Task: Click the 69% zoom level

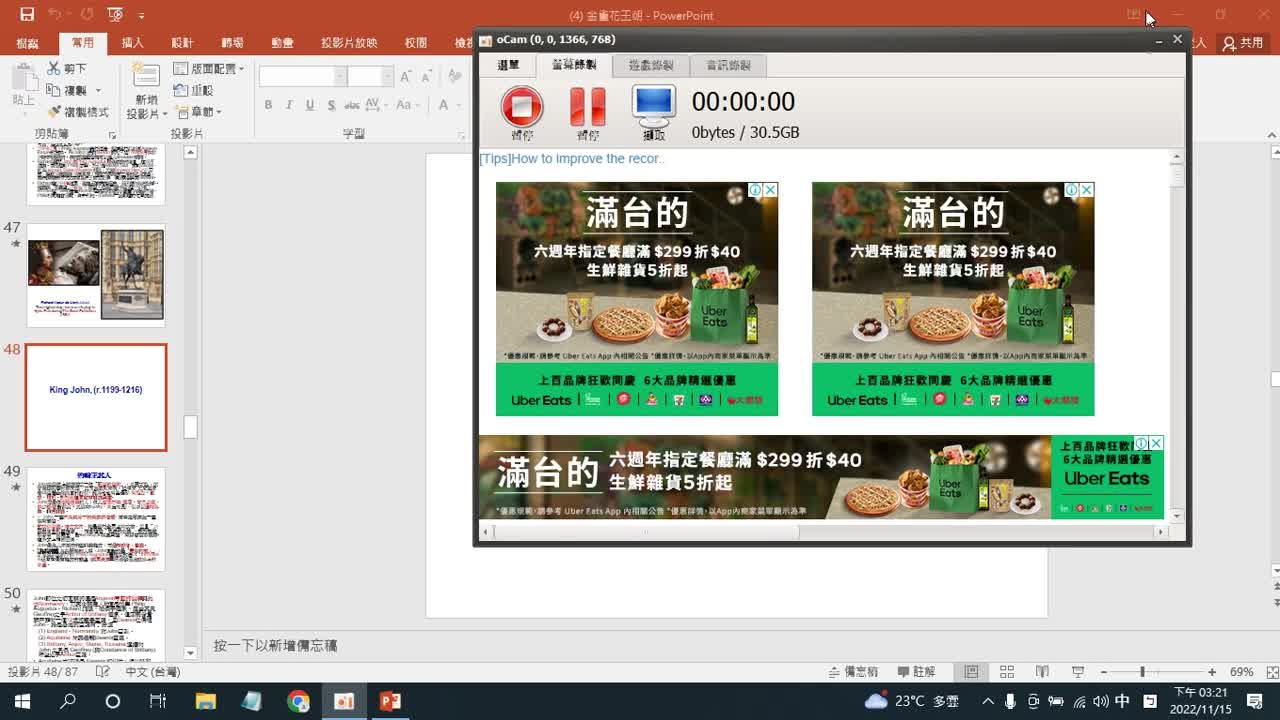Action: coord(1241,672)
